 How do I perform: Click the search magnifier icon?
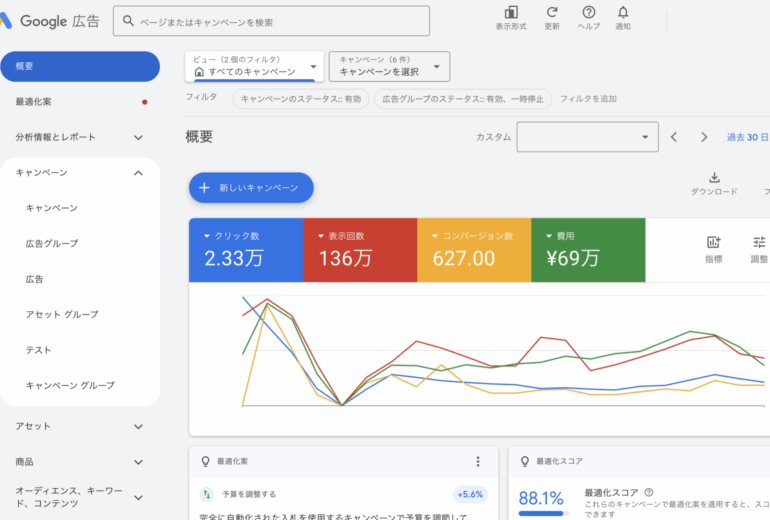[x=128, y=21]
